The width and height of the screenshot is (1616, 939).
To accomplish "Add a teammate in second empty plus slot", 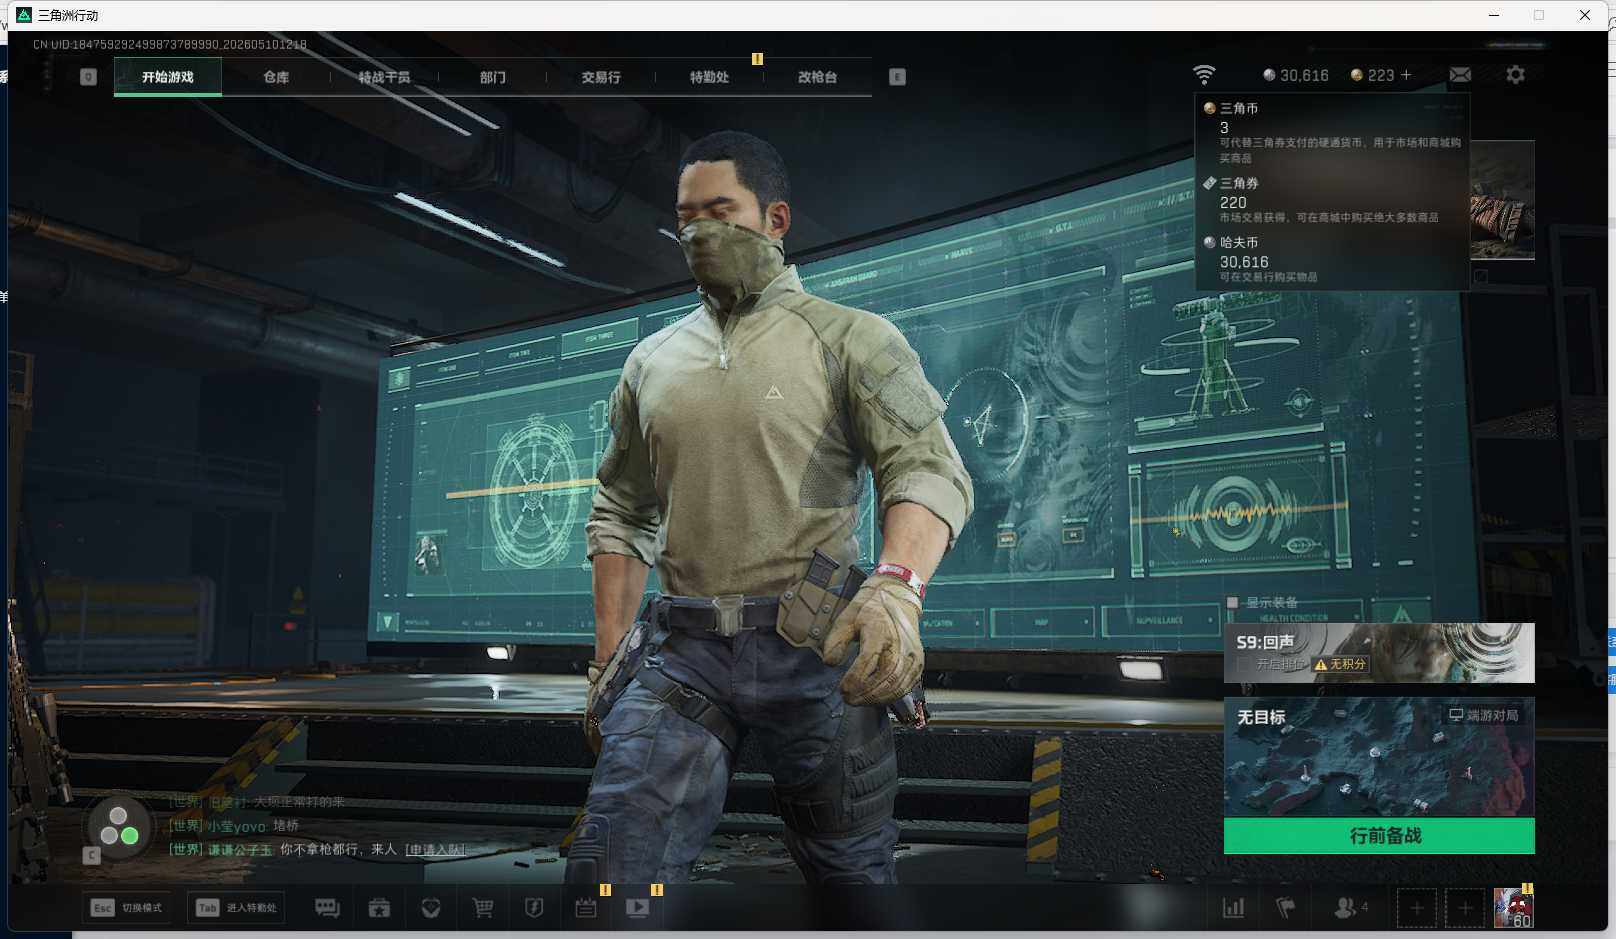I will coord(1465,908).
